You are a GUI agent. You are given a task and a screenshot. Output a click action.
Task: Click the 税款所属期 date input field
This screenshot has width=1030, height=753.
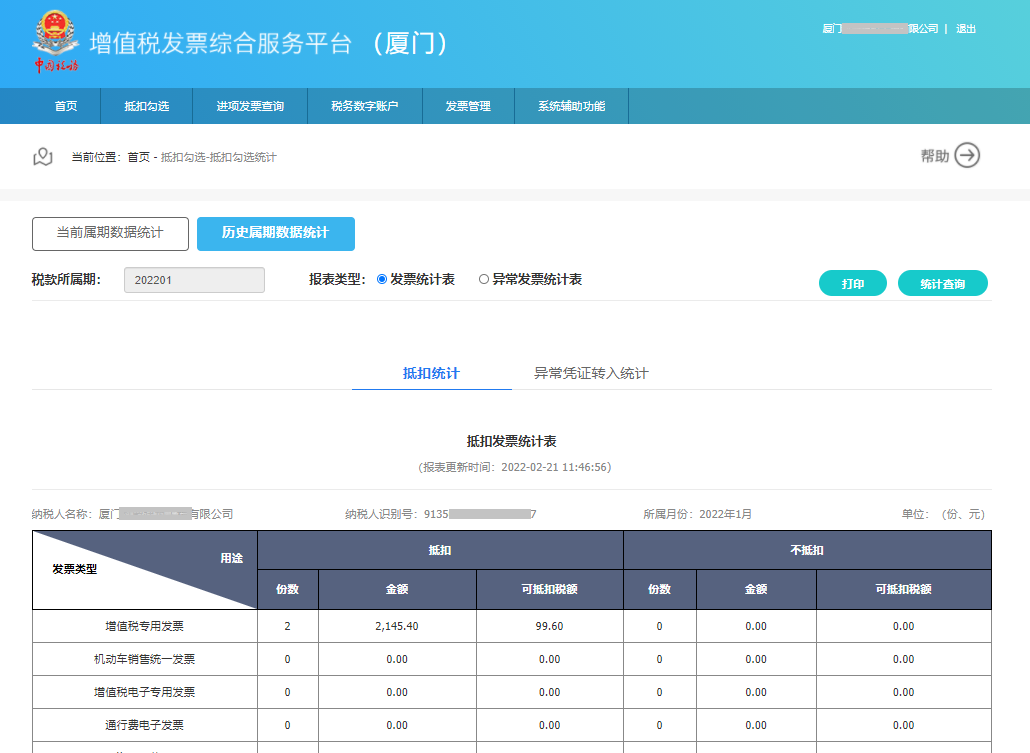[194, 279]
